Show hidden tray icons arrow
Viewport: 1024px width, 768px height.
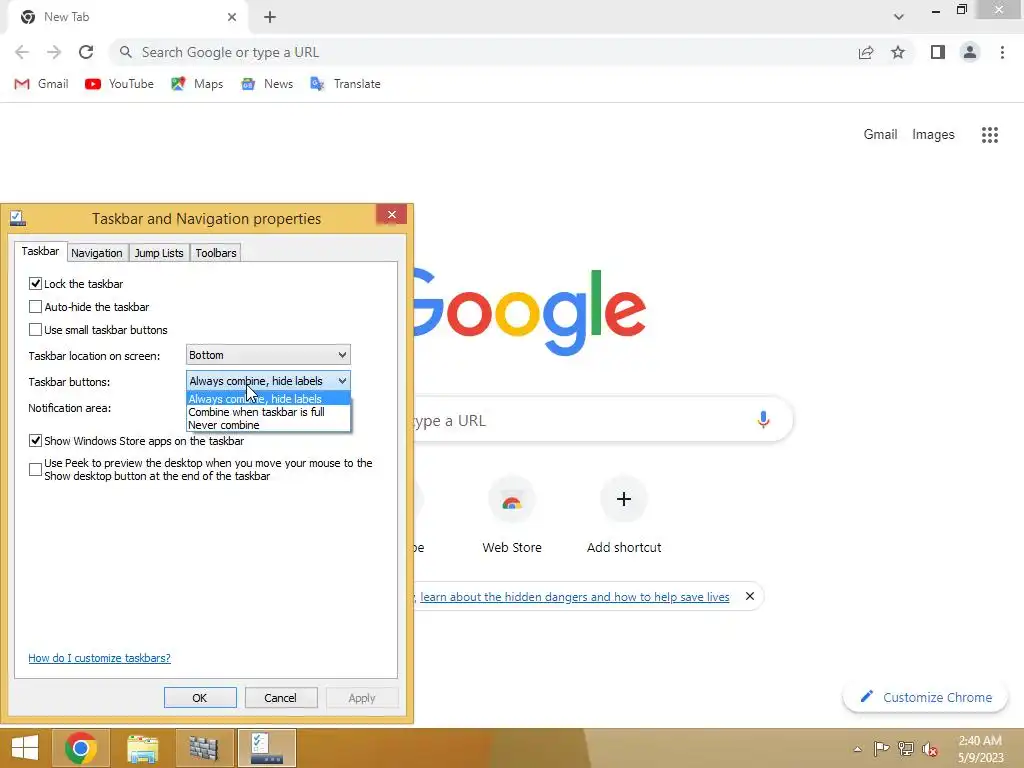[857, 749]
